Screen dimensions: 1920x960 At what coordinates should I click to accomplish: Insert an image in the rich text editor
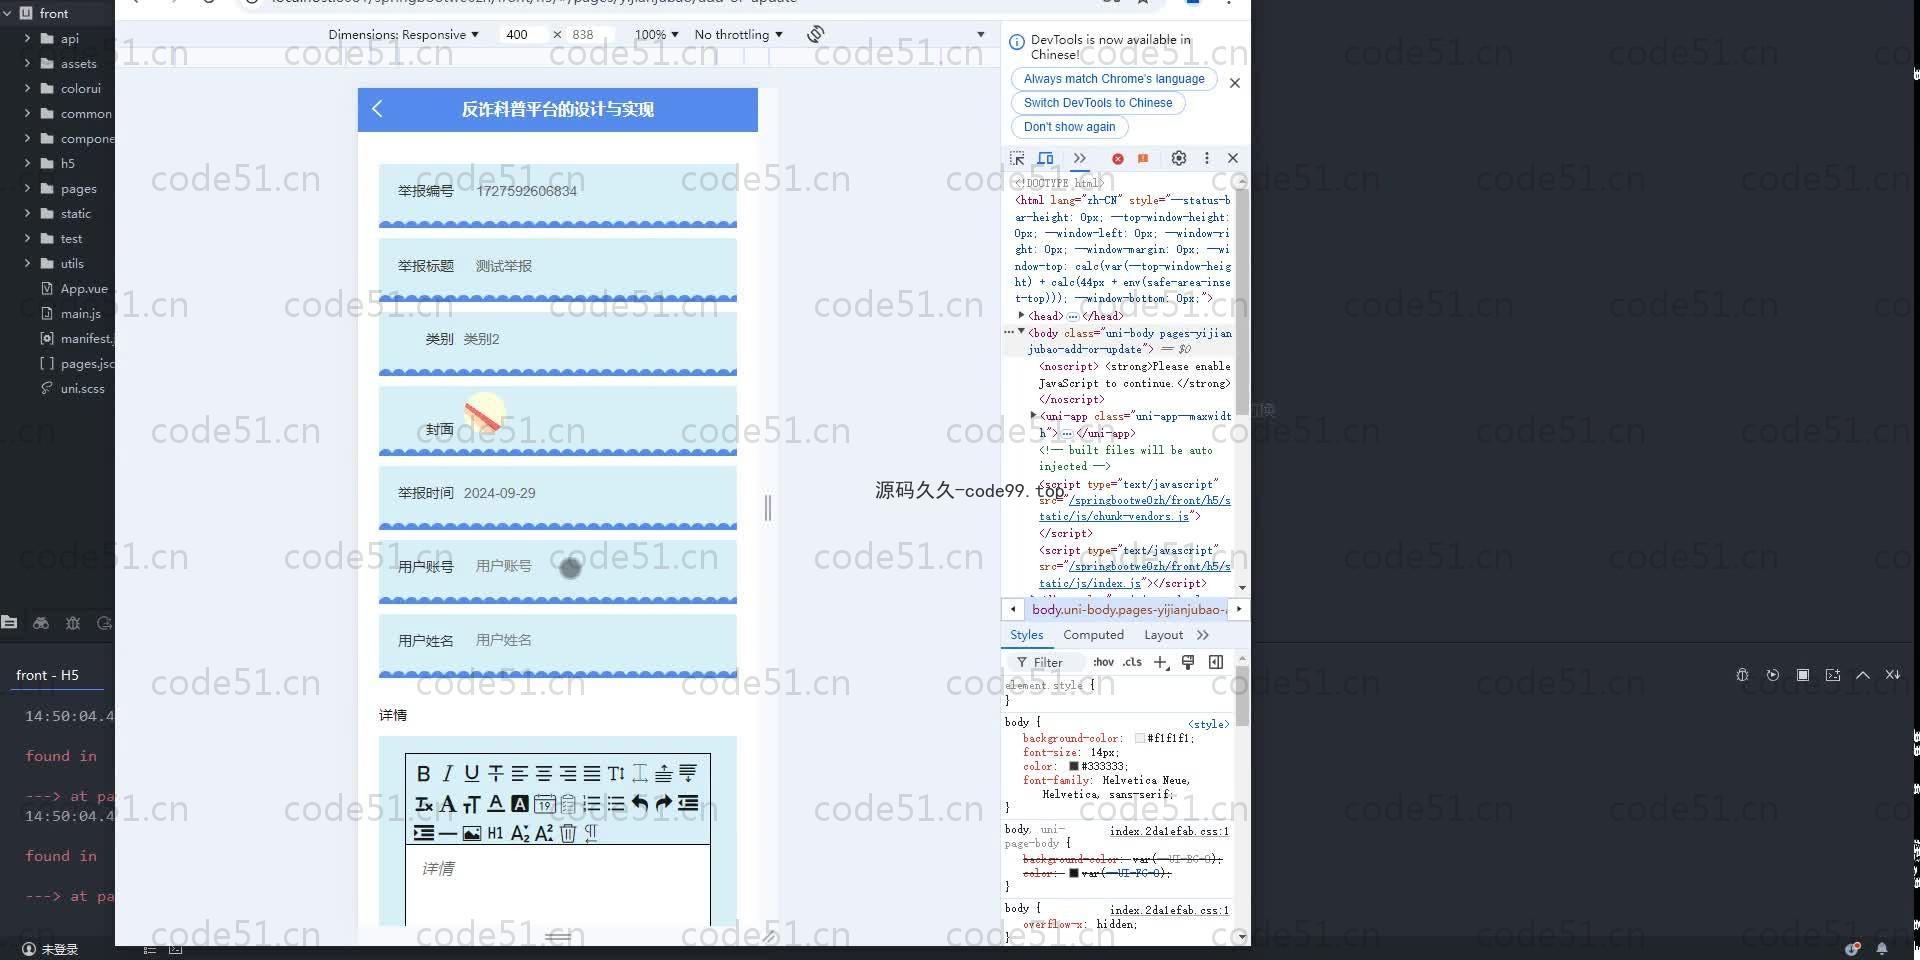pyautogui.click(x=471, y=833)
